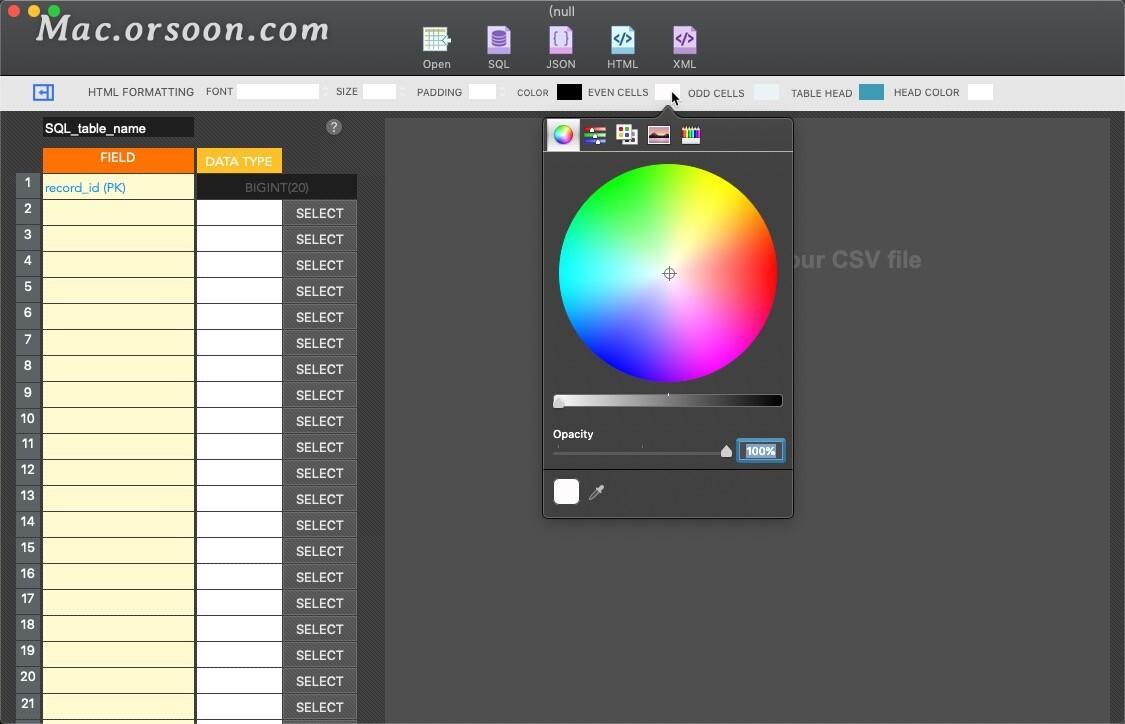The image size is (1125, 724).
Task: Switch to color sliders picker tab
Action: [x=595, y=134]
